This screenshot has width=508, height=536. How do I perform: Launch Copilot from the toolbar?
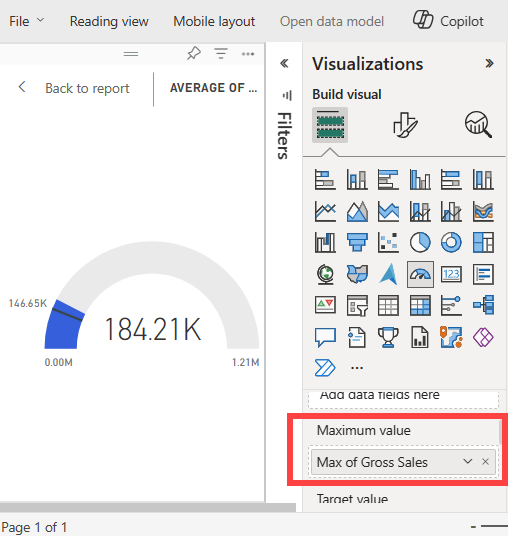[x=448, y=21]
